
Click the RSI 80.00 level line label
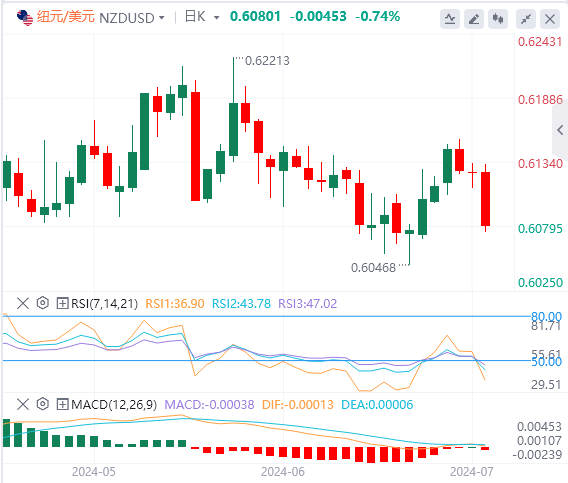[546, 317]
